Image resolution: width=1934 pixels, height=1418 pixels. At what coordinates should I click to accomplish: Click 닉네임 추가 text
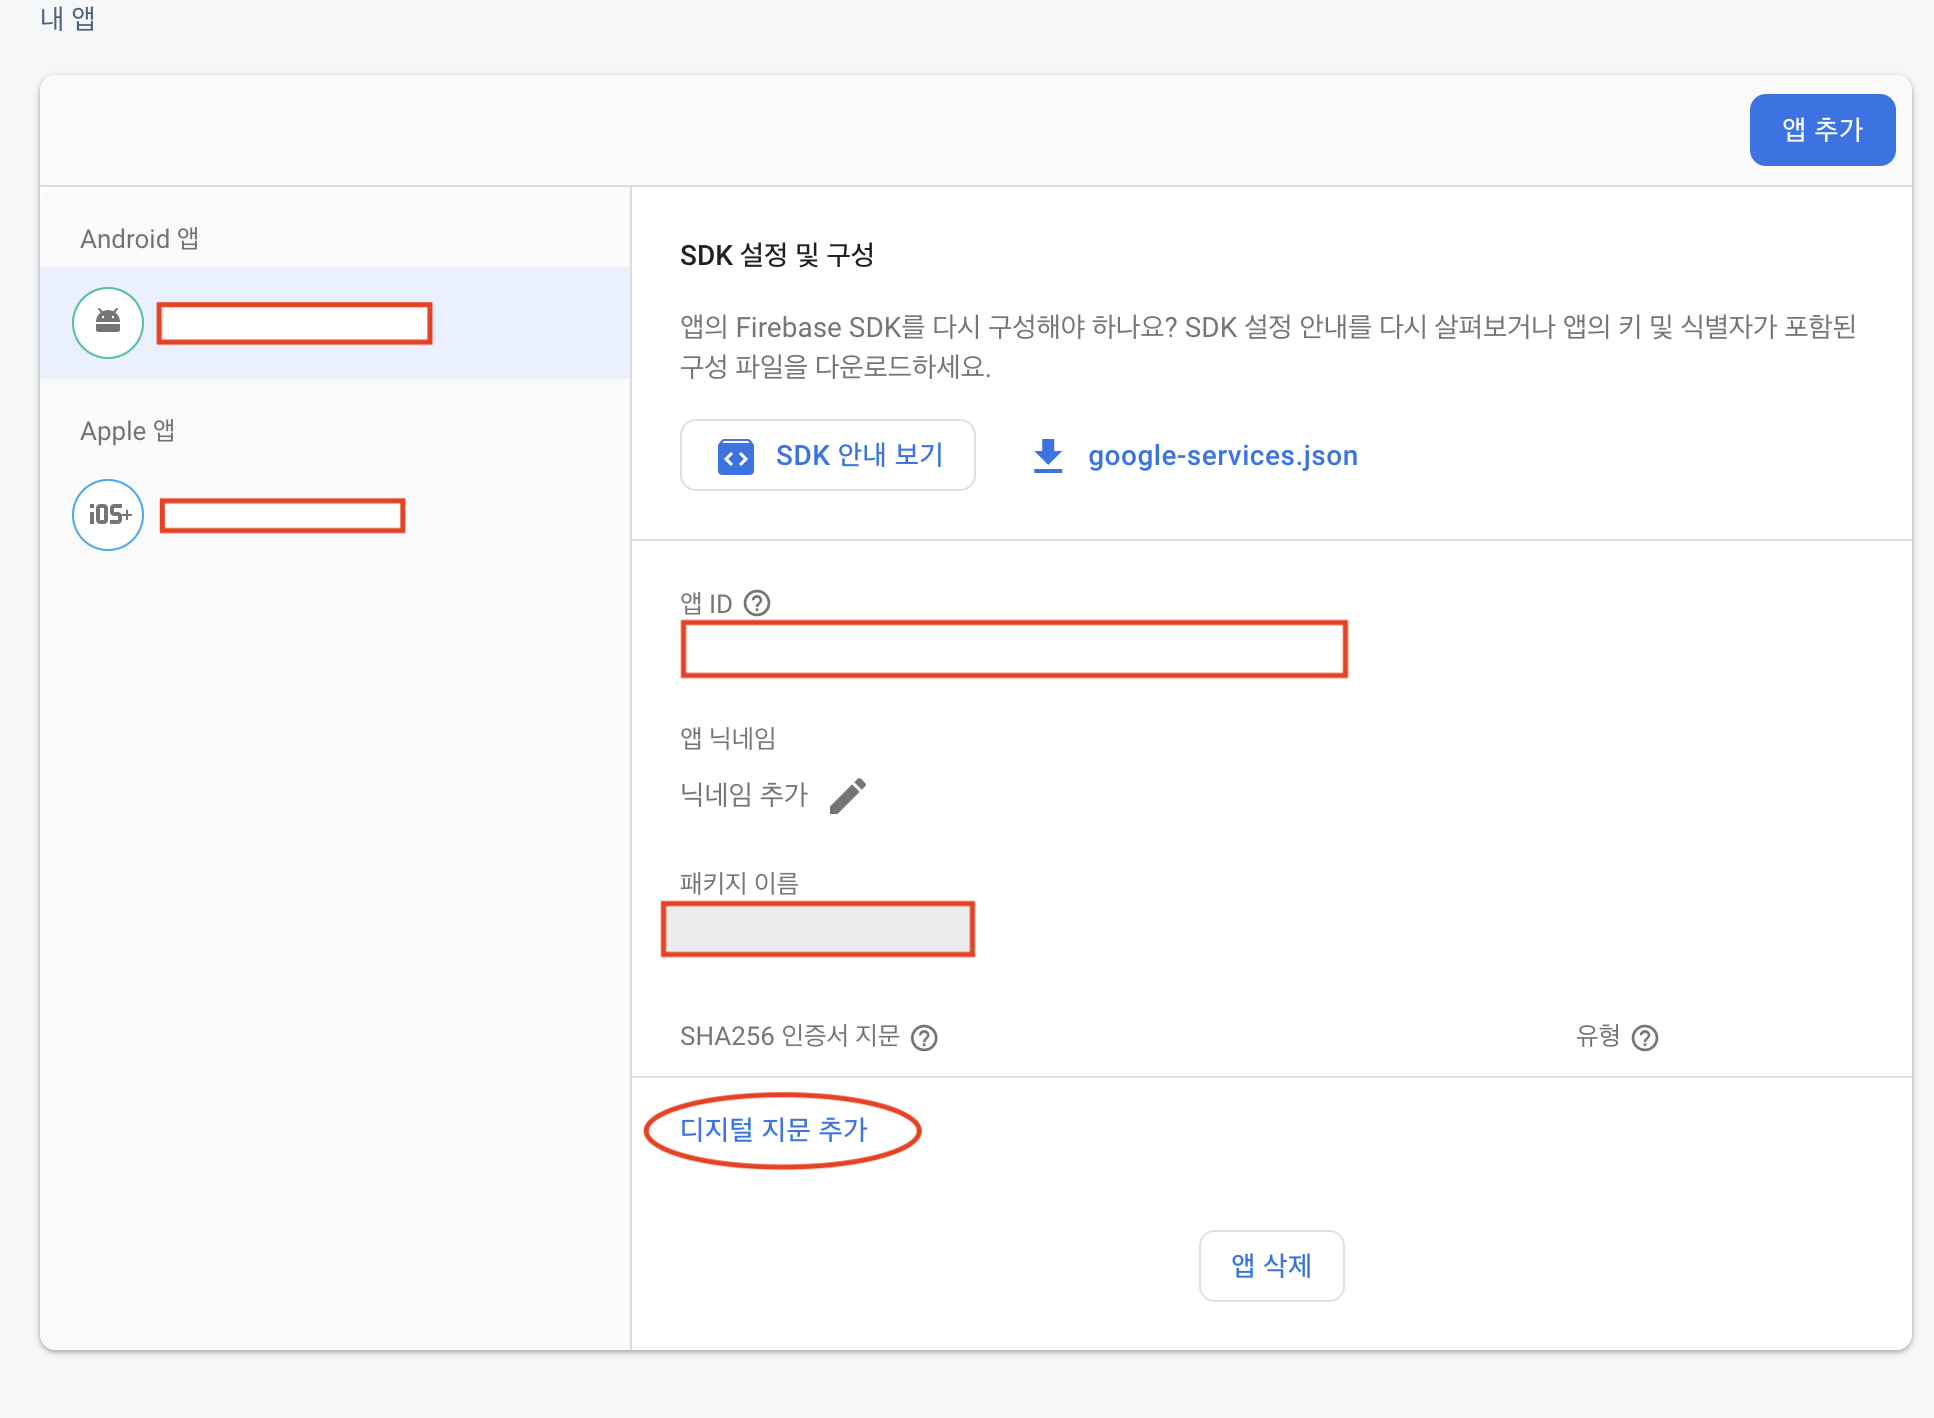(744, 795)
